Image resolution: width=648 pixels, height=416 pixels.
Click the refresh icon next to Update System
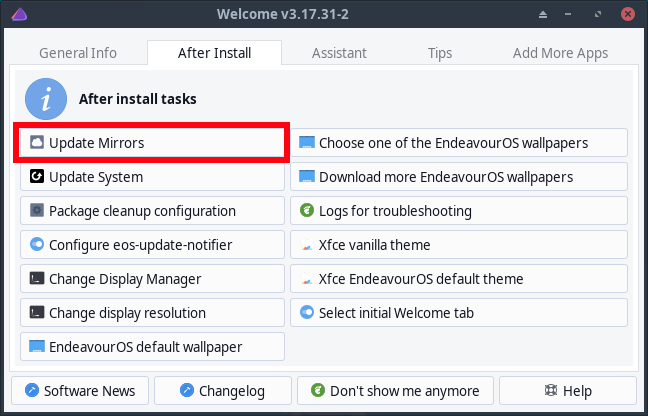click(37, 176)
